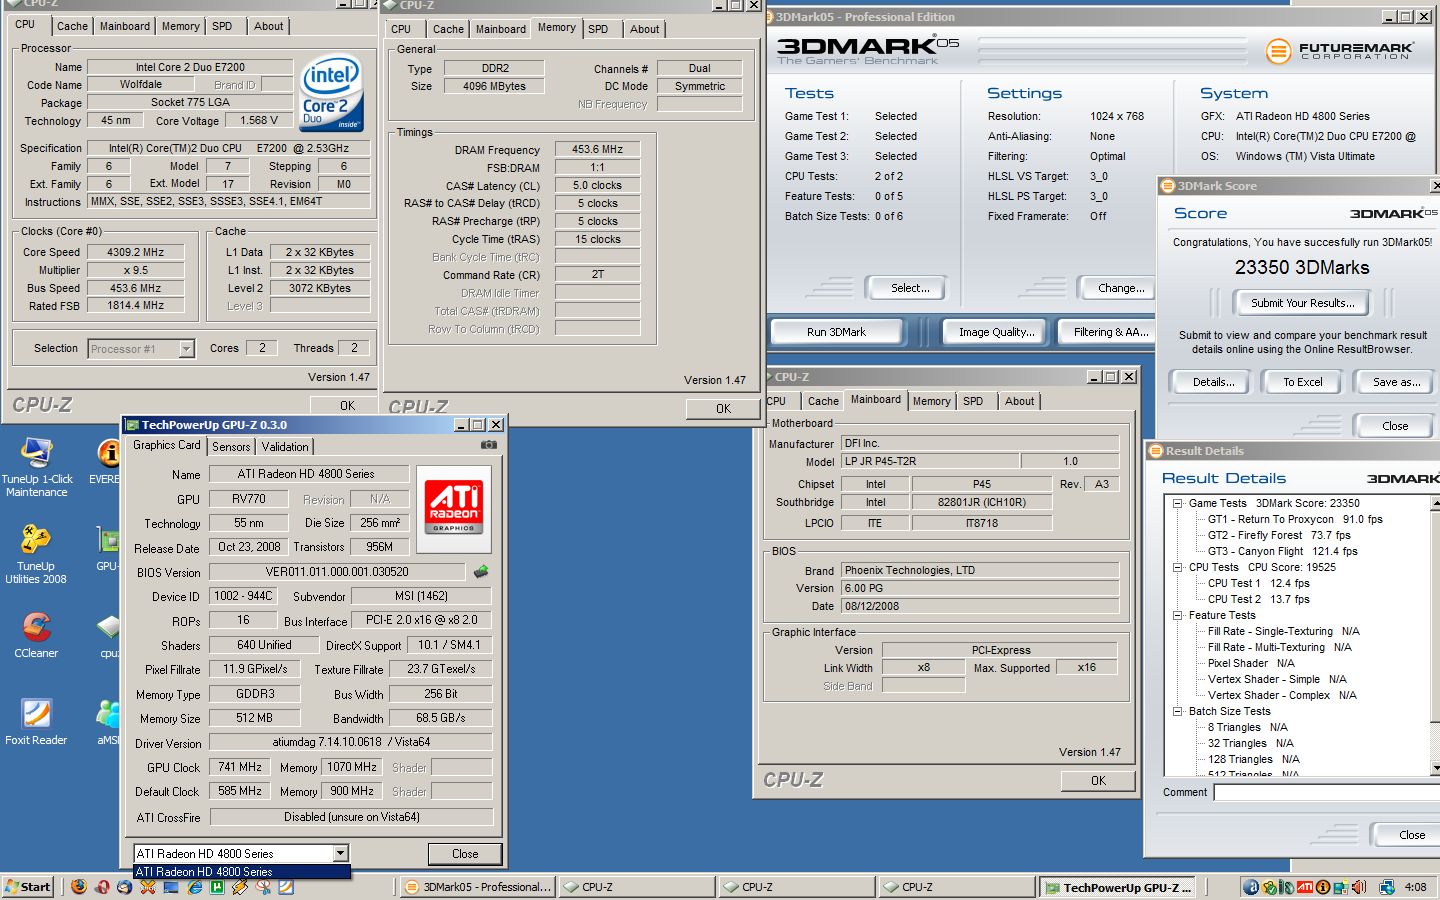Open the Processor #1 selection dropdown

pyautogui.click(x=186, y=349)
